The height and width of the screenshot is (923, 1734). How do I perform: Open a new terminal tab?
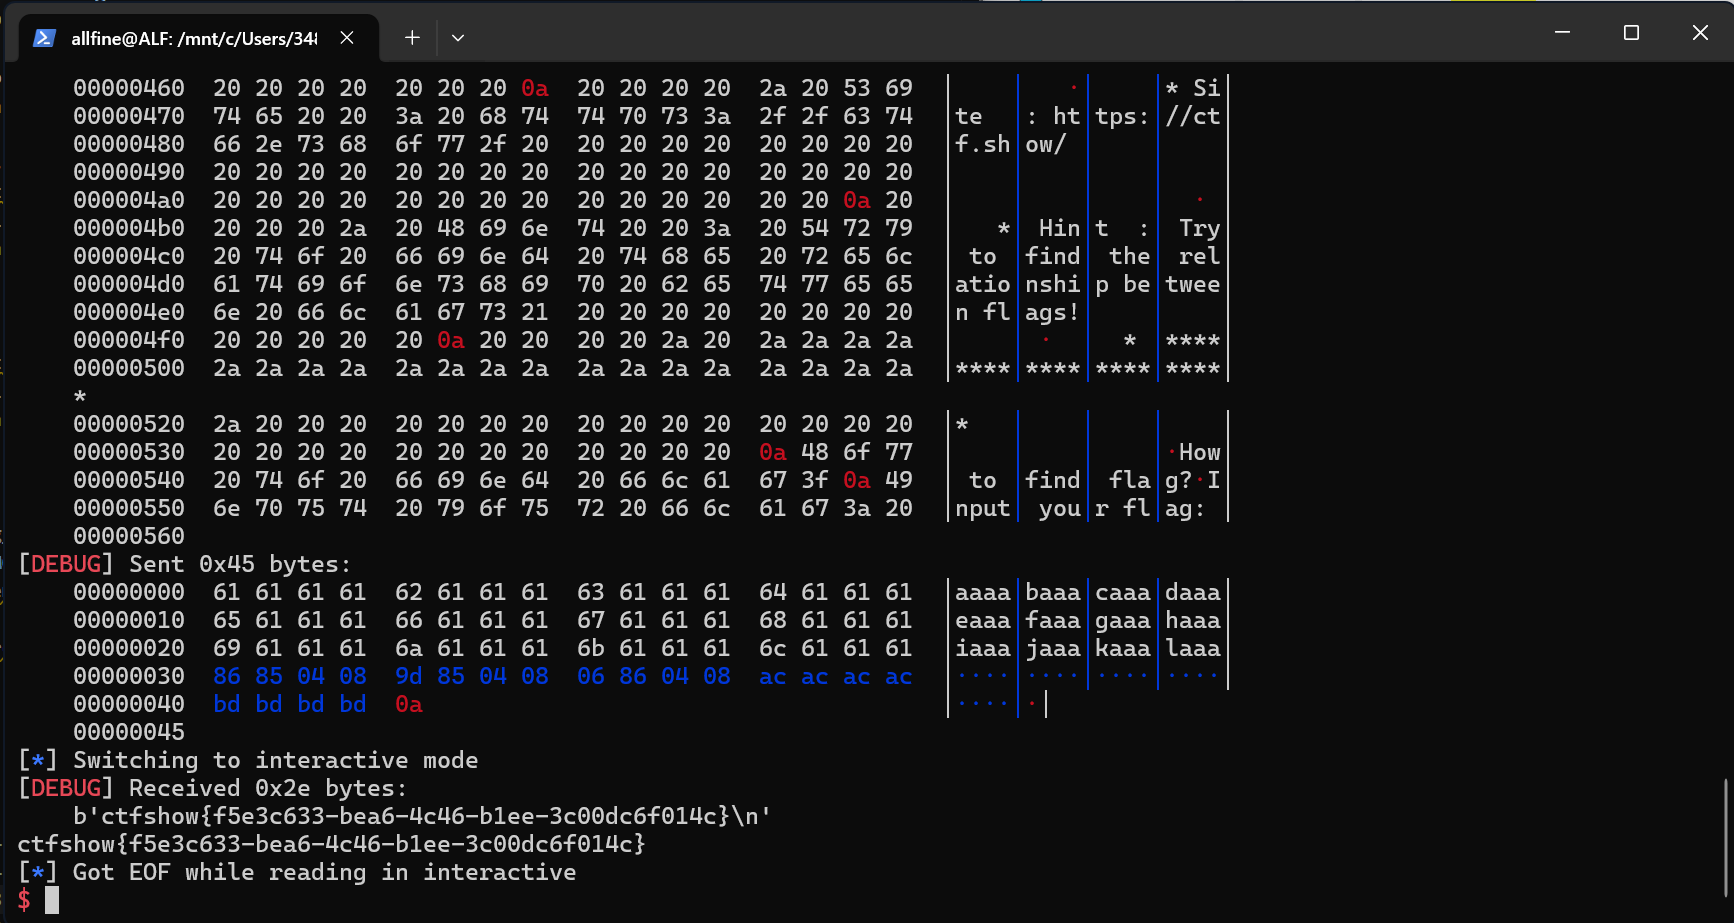coord(412,38)
